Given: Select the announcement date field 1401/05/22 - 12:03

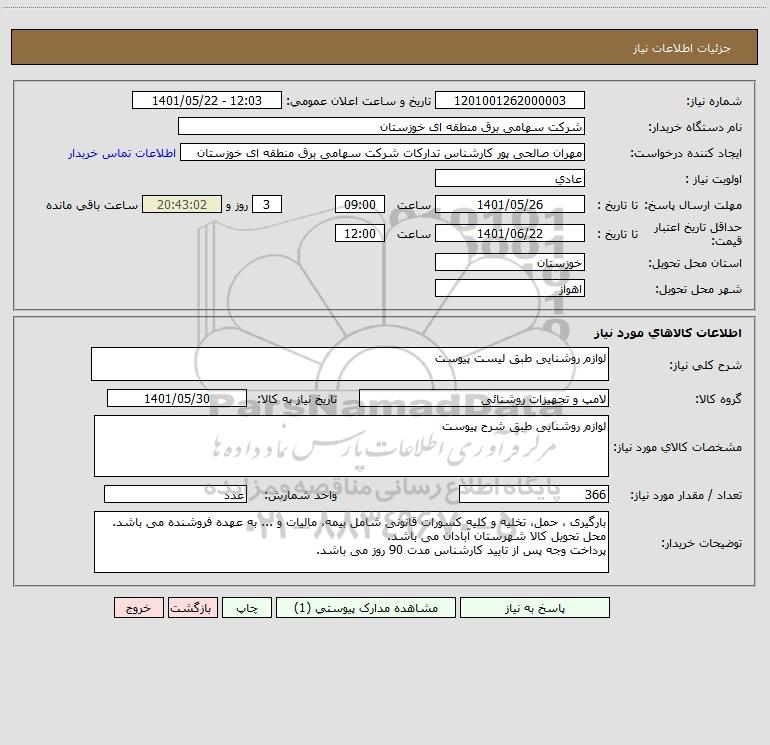Looking at the screenshot, I should coord(207,100).
